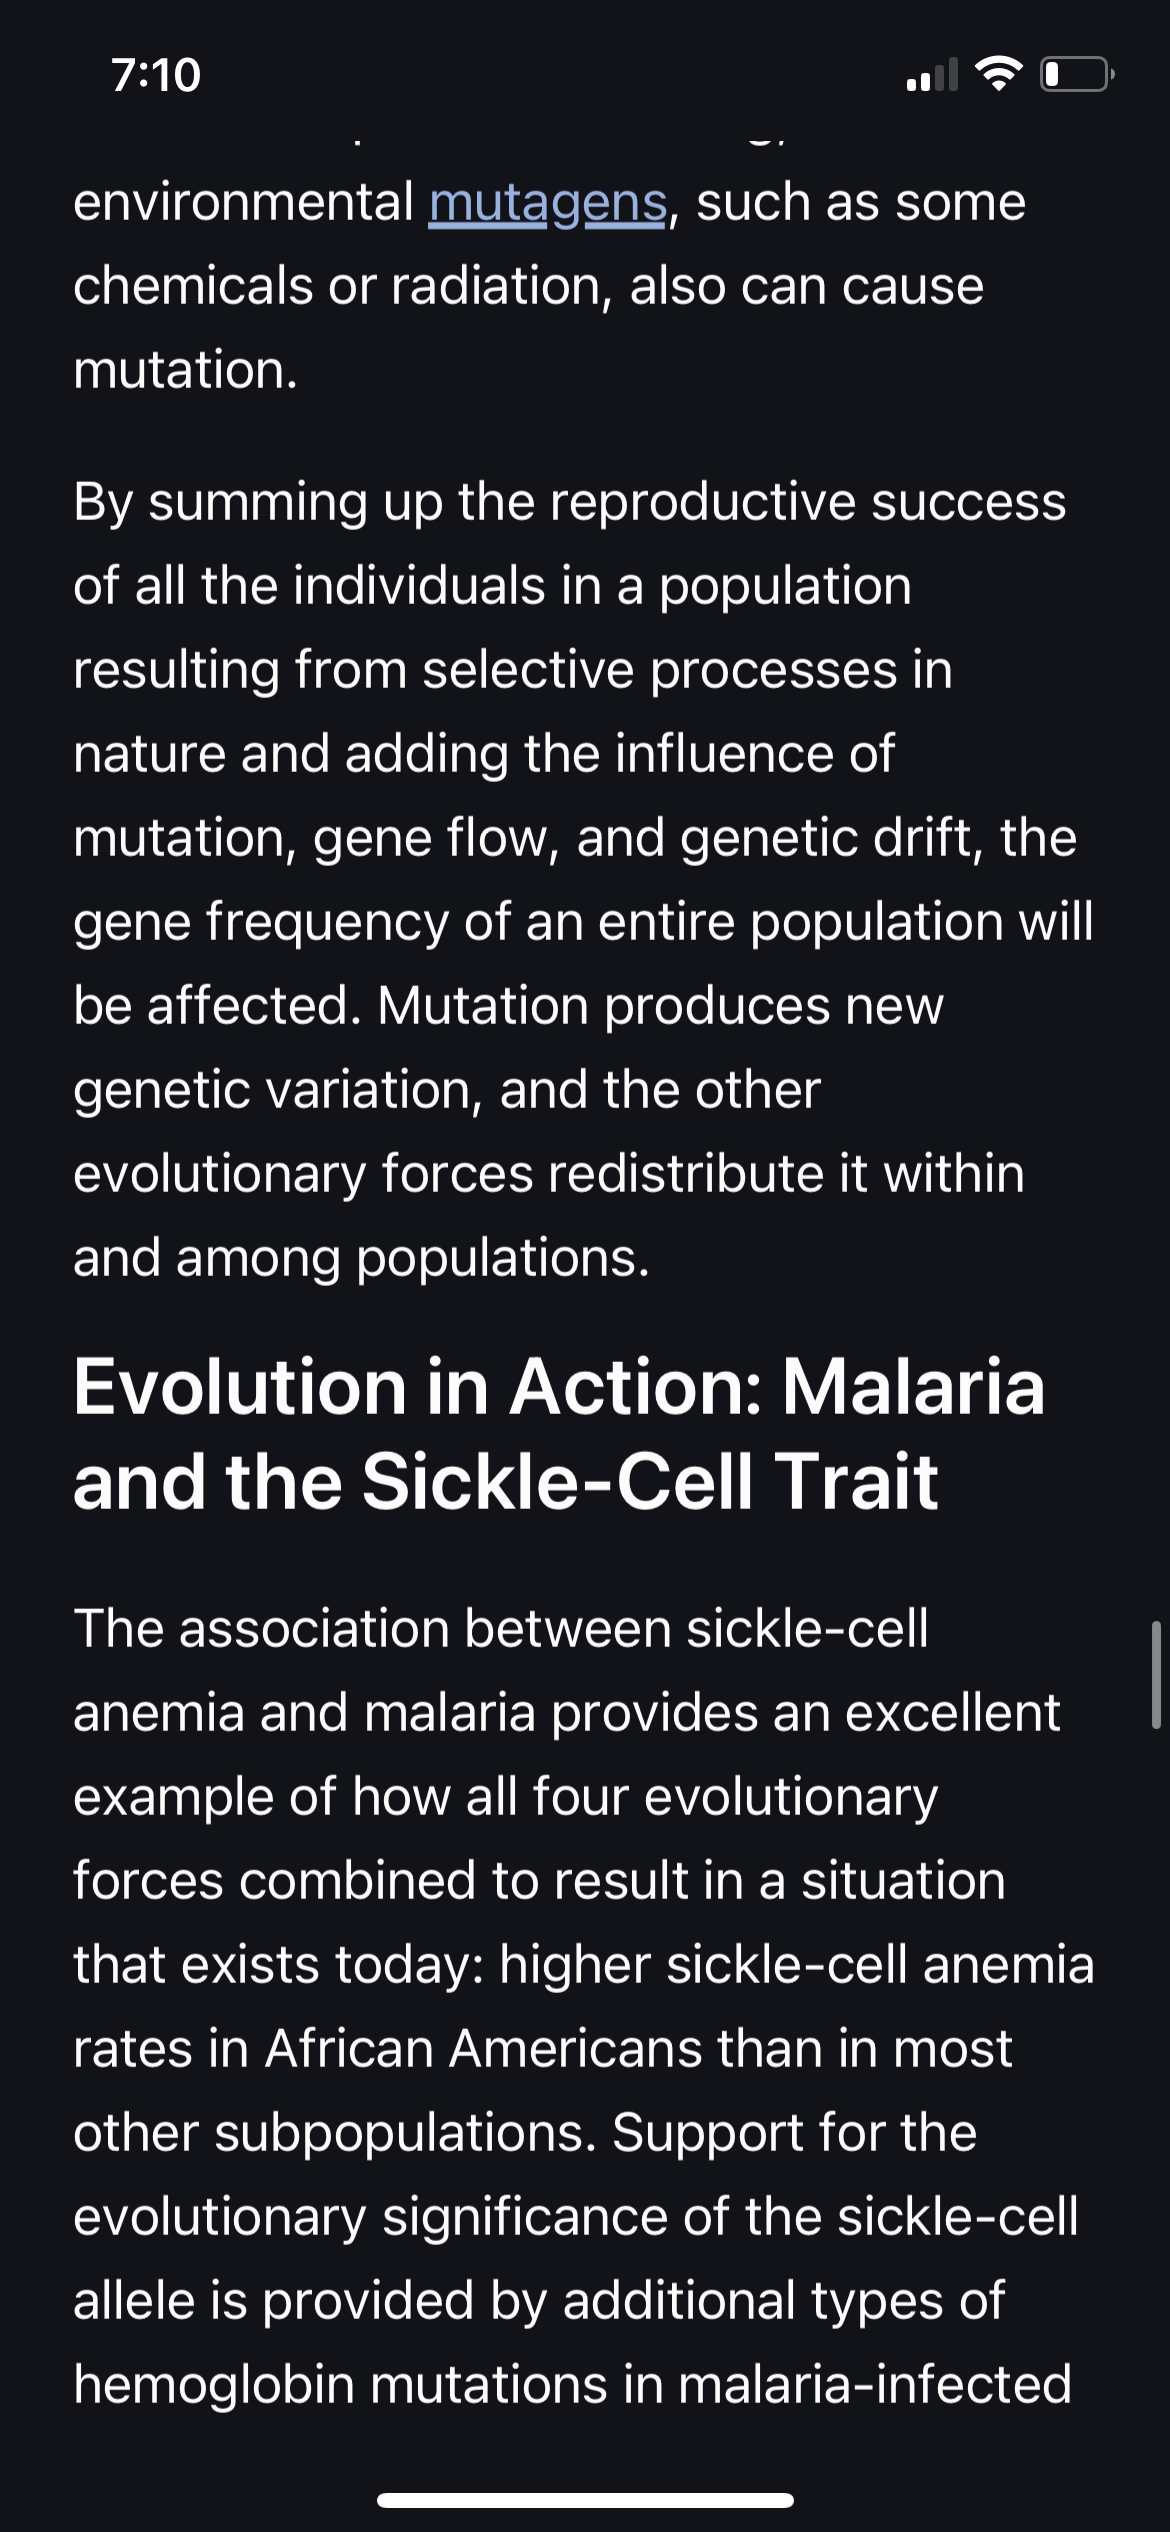
Task: Tap 'The association between sickle-cell' line
Action: pos(501,1629)
